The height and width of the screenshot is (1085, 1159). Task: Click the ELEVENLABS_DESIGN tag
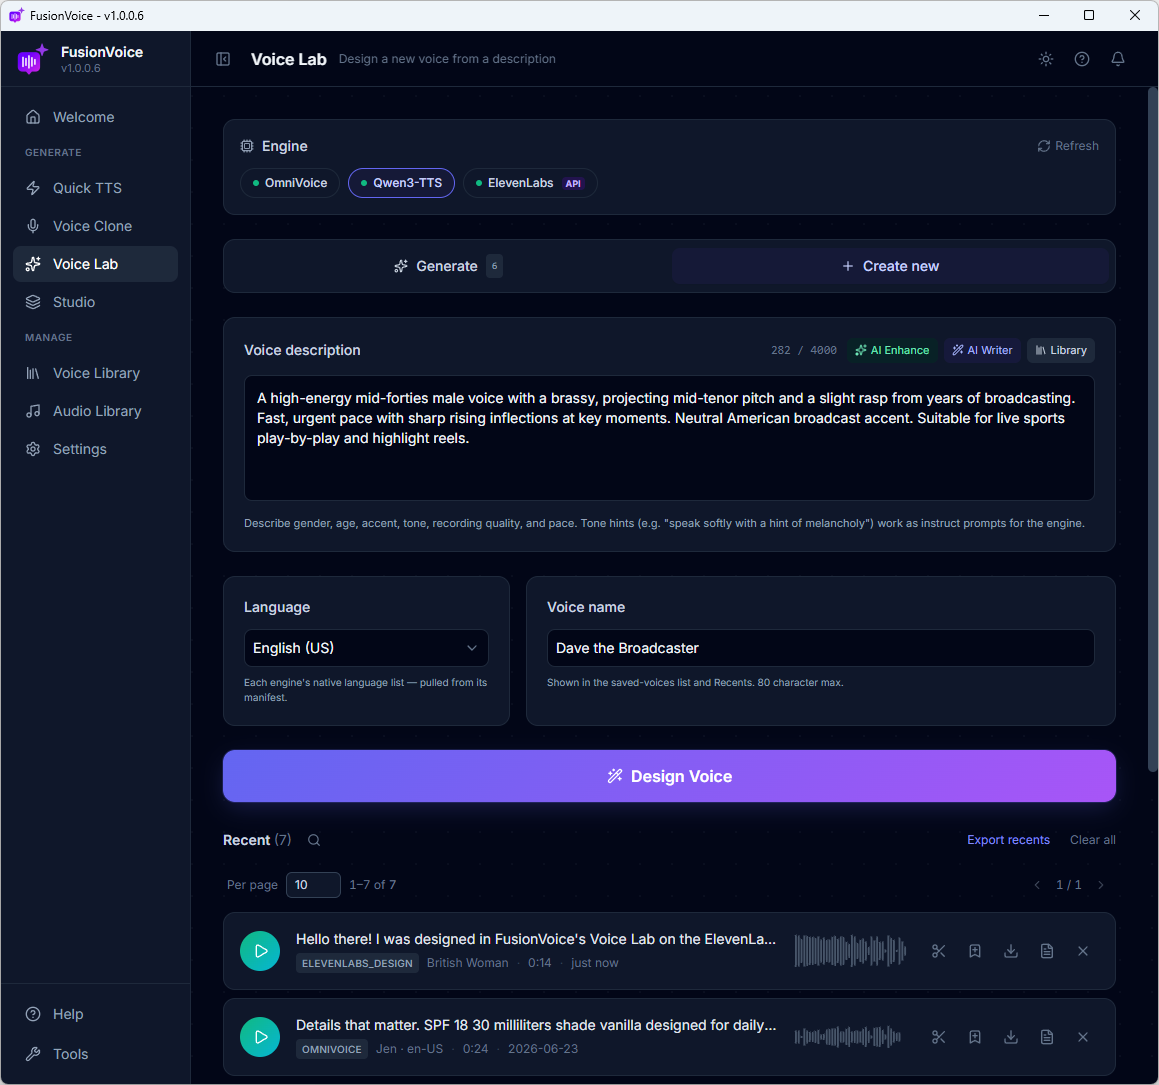pos(357,963)
